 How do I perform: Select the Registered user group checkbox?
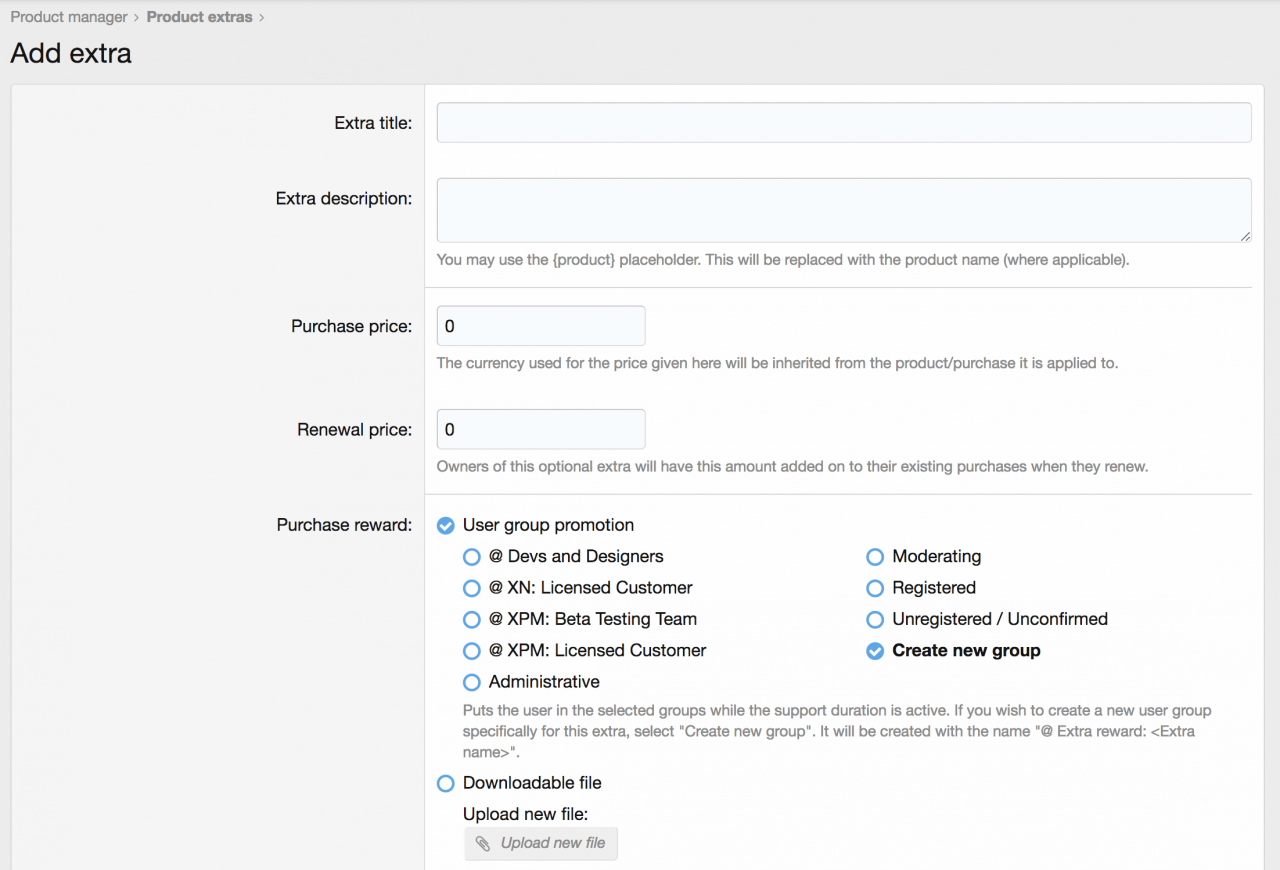(x=875, y=588)
